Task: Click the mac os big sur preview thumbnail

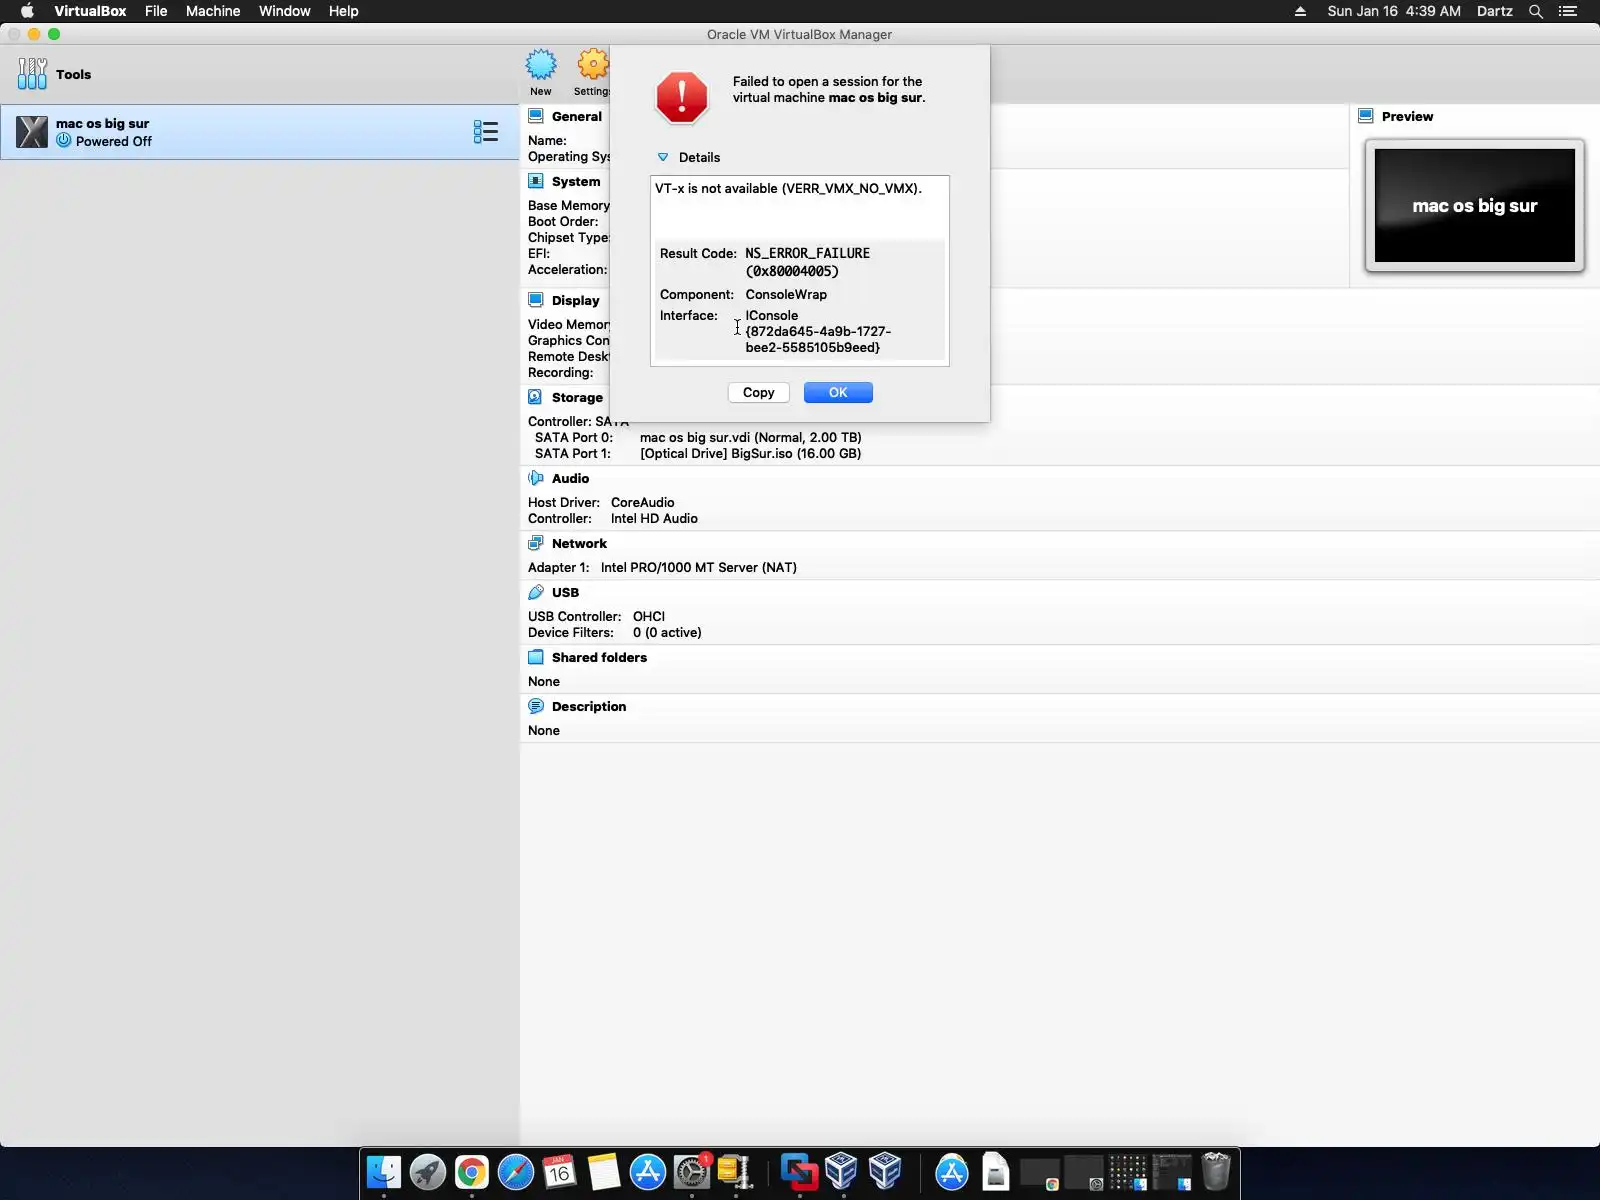Action: click(1475, 206)
